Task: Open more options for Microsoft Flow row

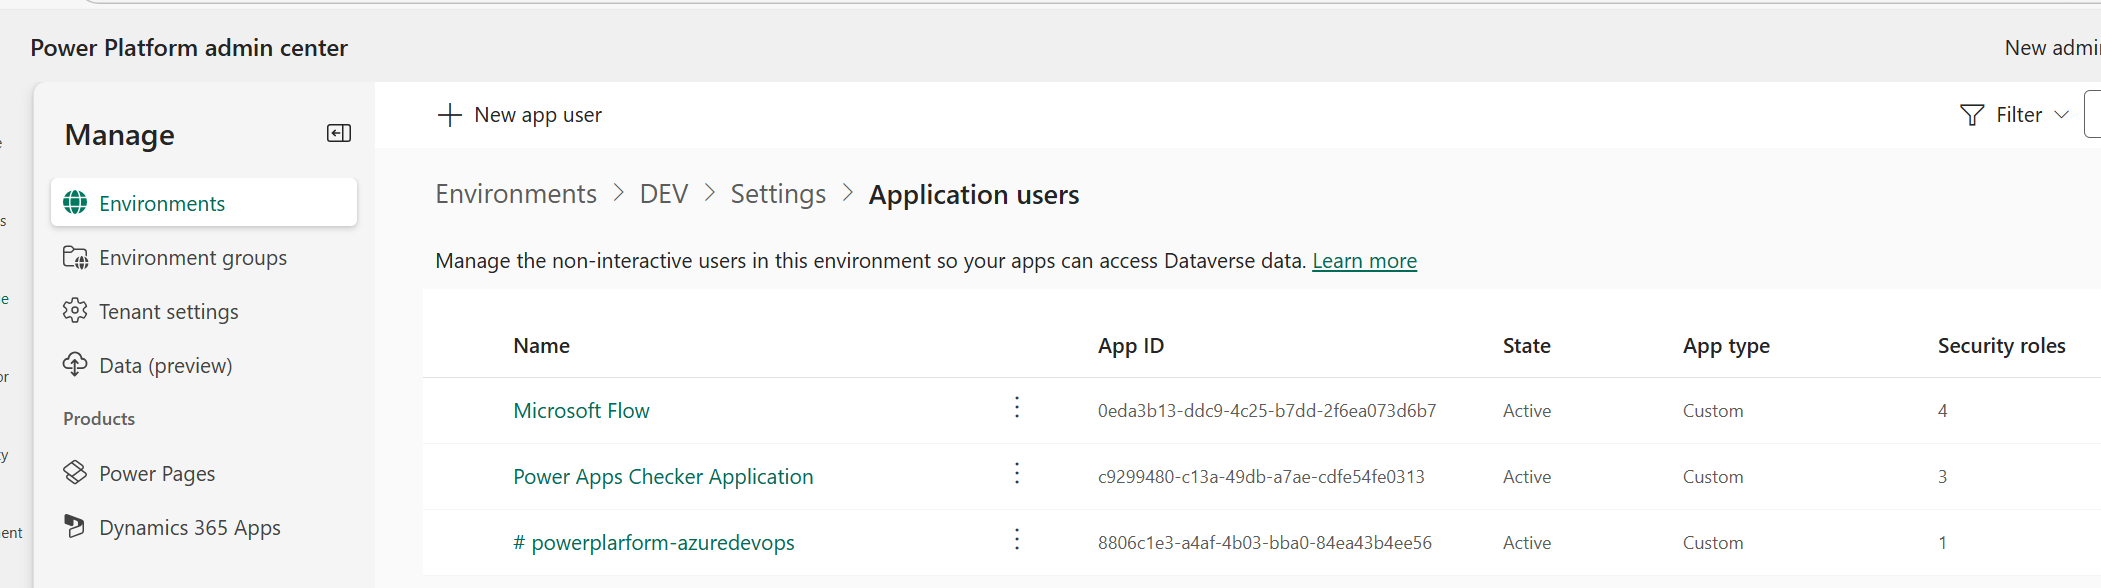Action: [x=1017, y=407]
